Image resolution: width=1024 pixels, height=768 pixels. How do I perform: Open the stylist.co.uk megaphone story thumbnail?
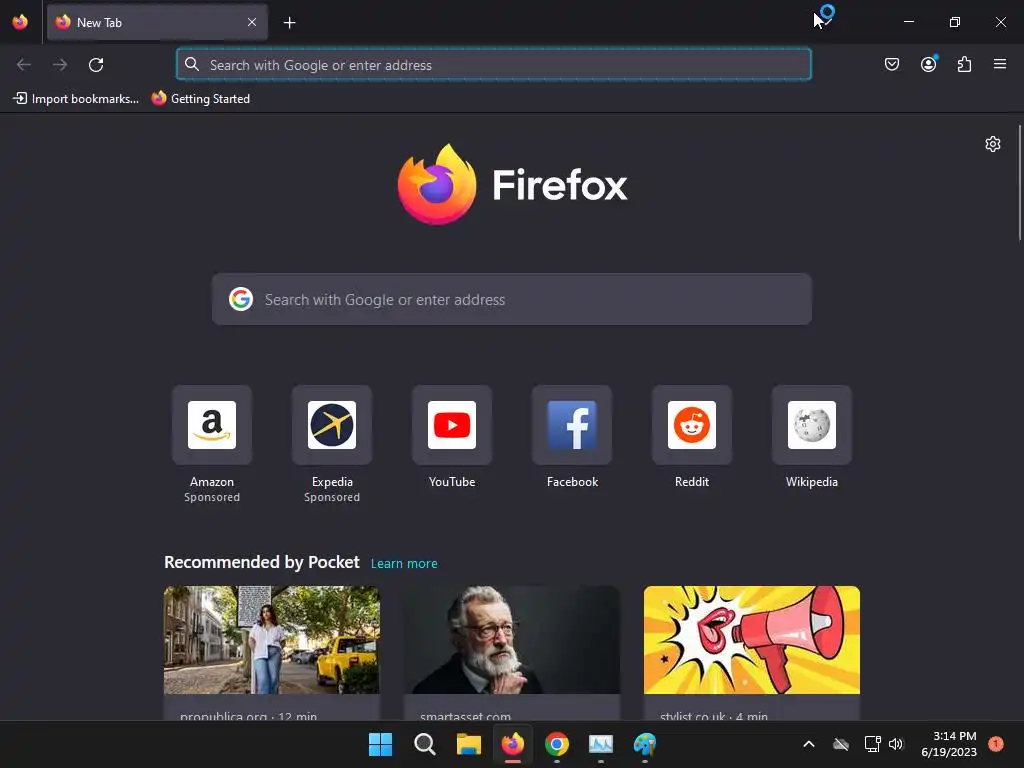(x=752, y=640)
